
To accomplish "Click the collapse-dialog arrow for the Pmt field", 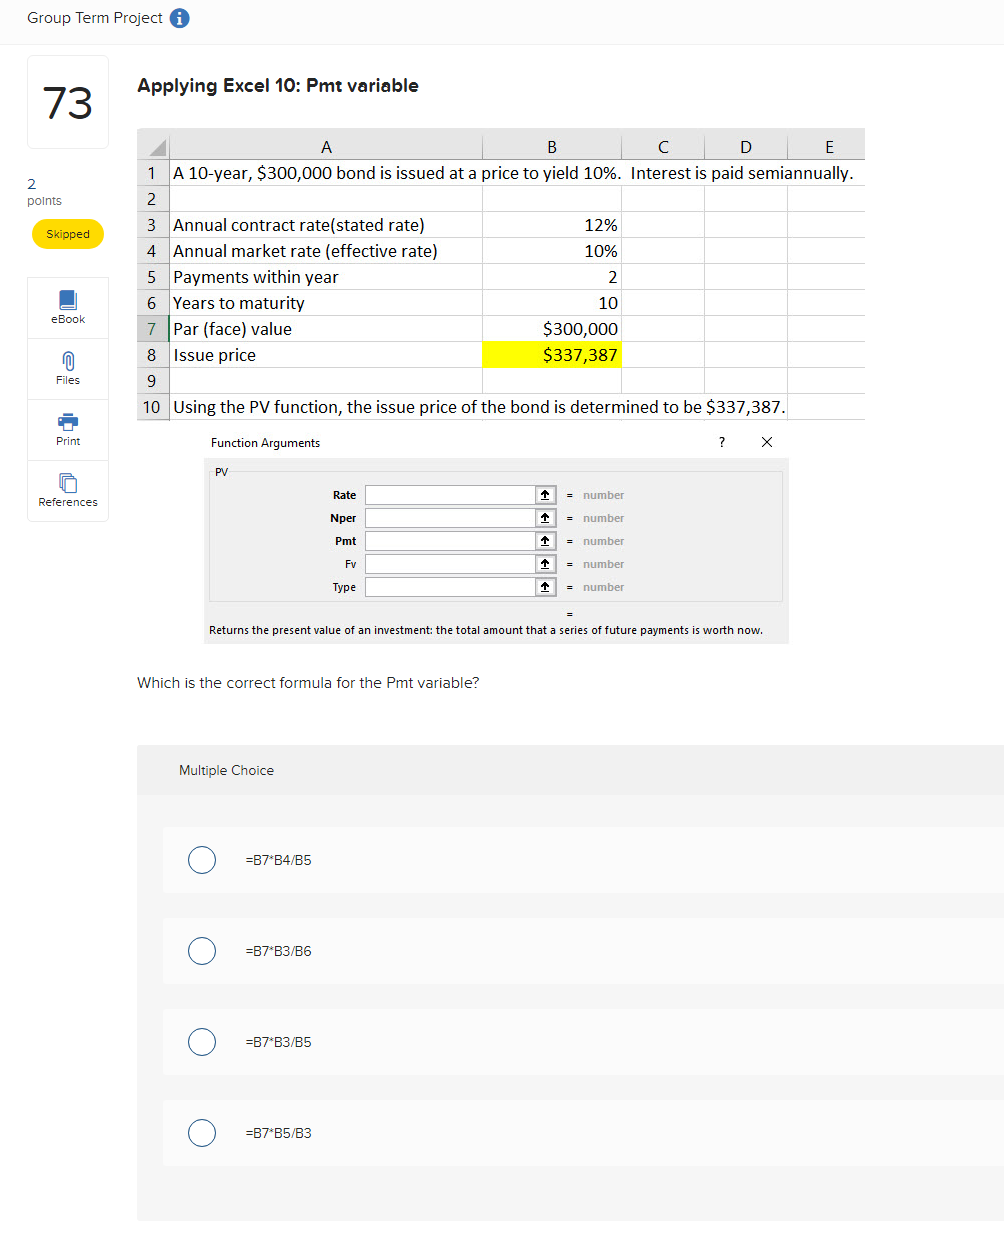I will tap(544, 540).
